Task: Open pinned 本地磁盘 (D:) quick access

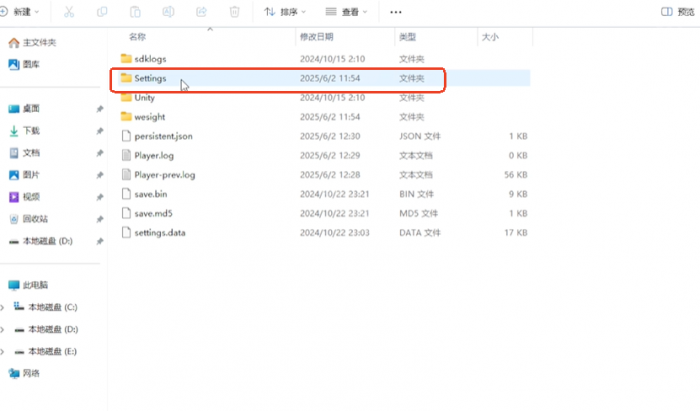Action: coord(41,241)
